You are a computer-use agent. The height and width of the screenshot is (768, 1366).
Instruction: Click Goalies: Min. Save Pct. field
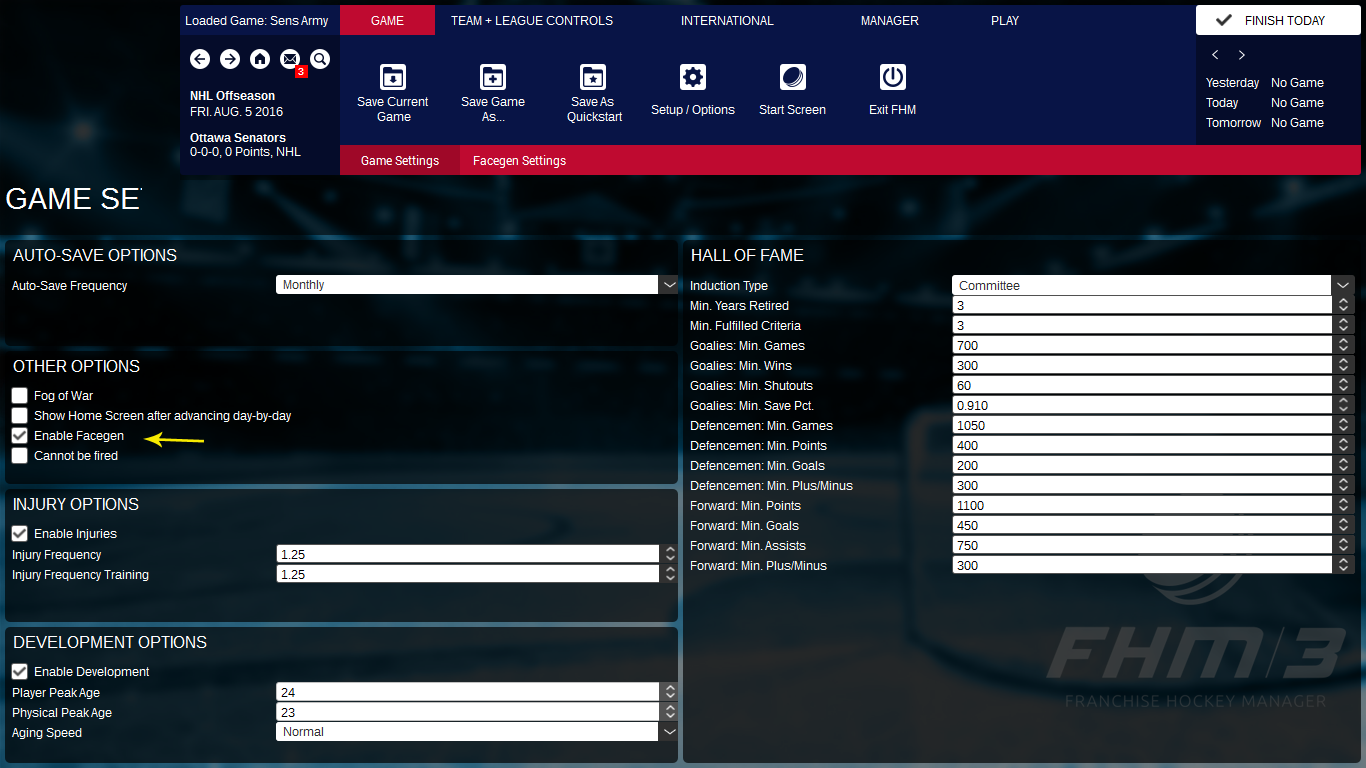(x=1144, y=405)
